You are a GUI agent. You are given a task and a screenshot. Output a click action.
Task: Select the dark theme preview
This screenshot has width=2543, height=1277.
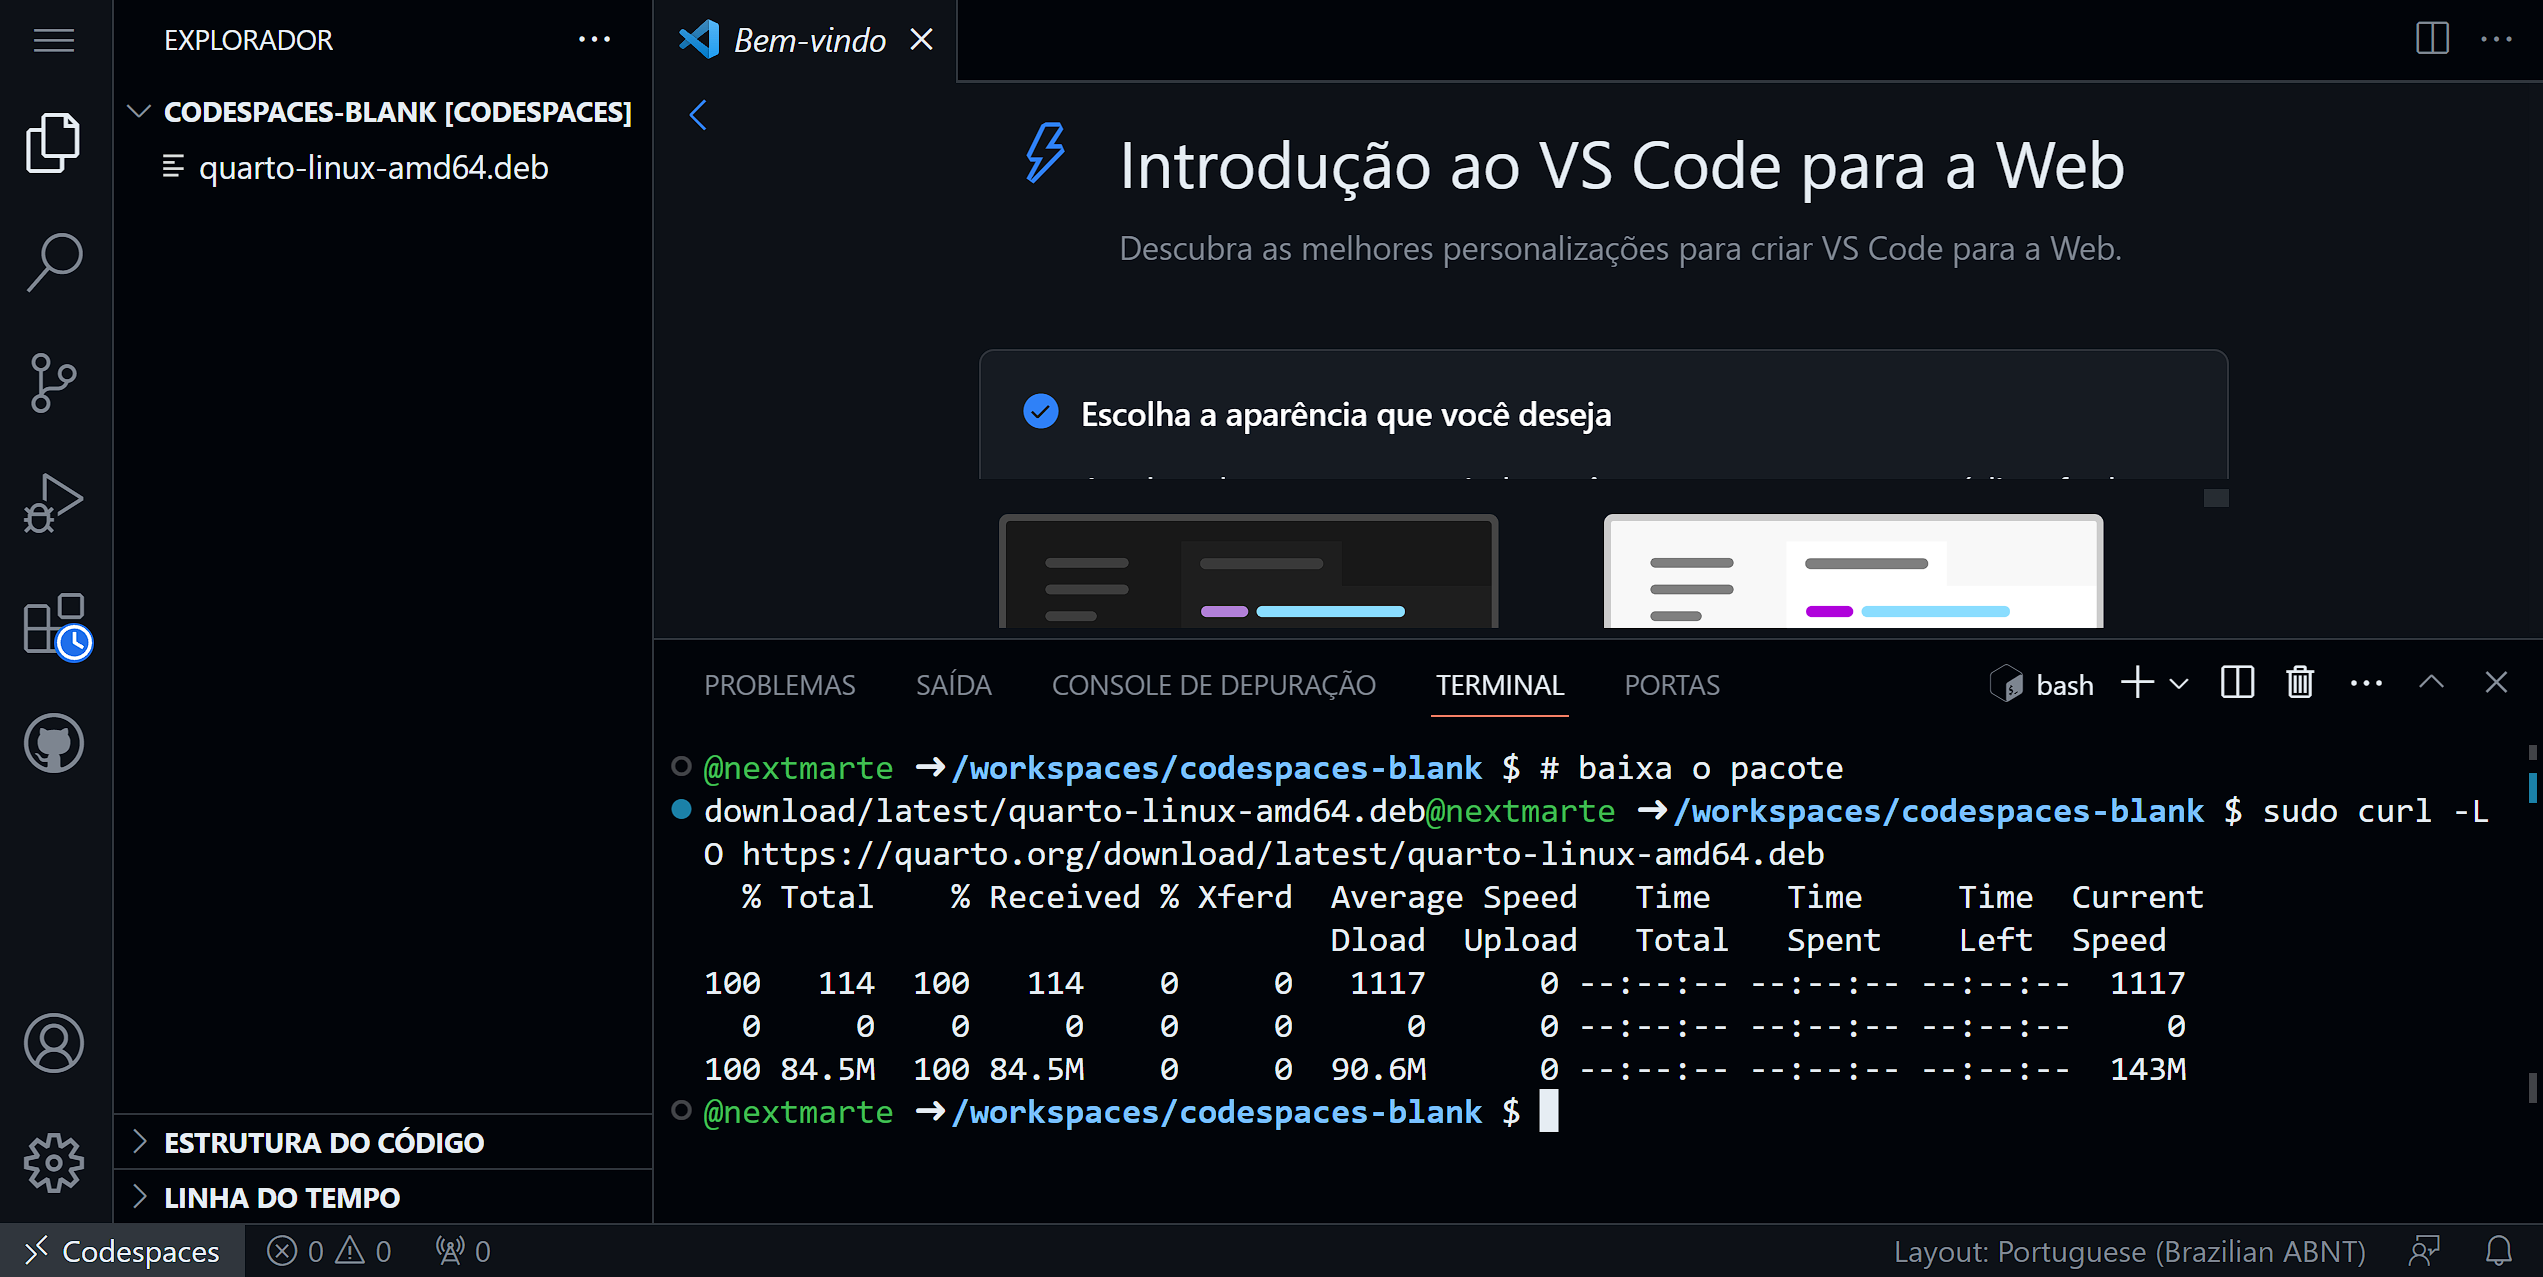point(1248,571)
